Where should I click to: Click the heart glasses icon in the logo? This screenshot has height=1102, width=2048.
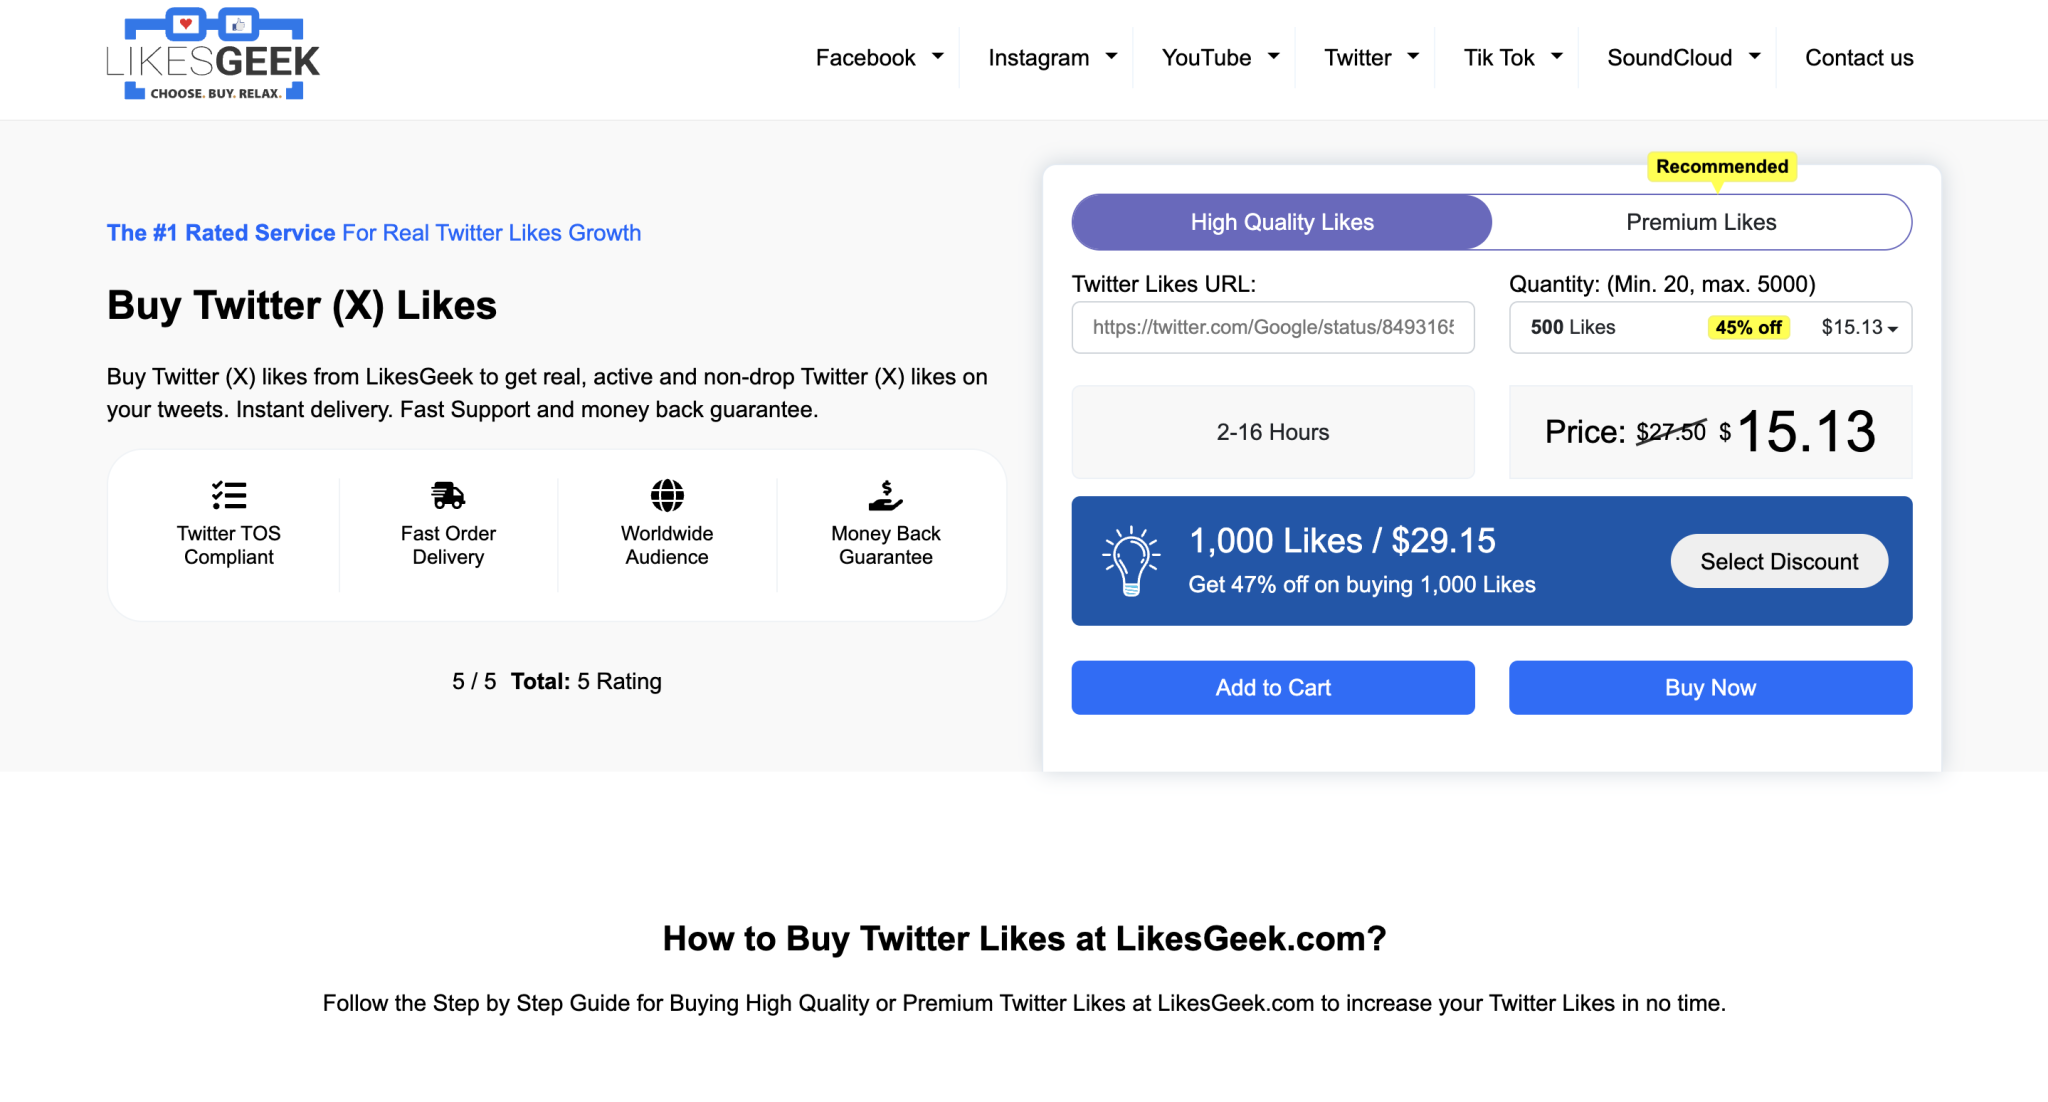(185, 22)
